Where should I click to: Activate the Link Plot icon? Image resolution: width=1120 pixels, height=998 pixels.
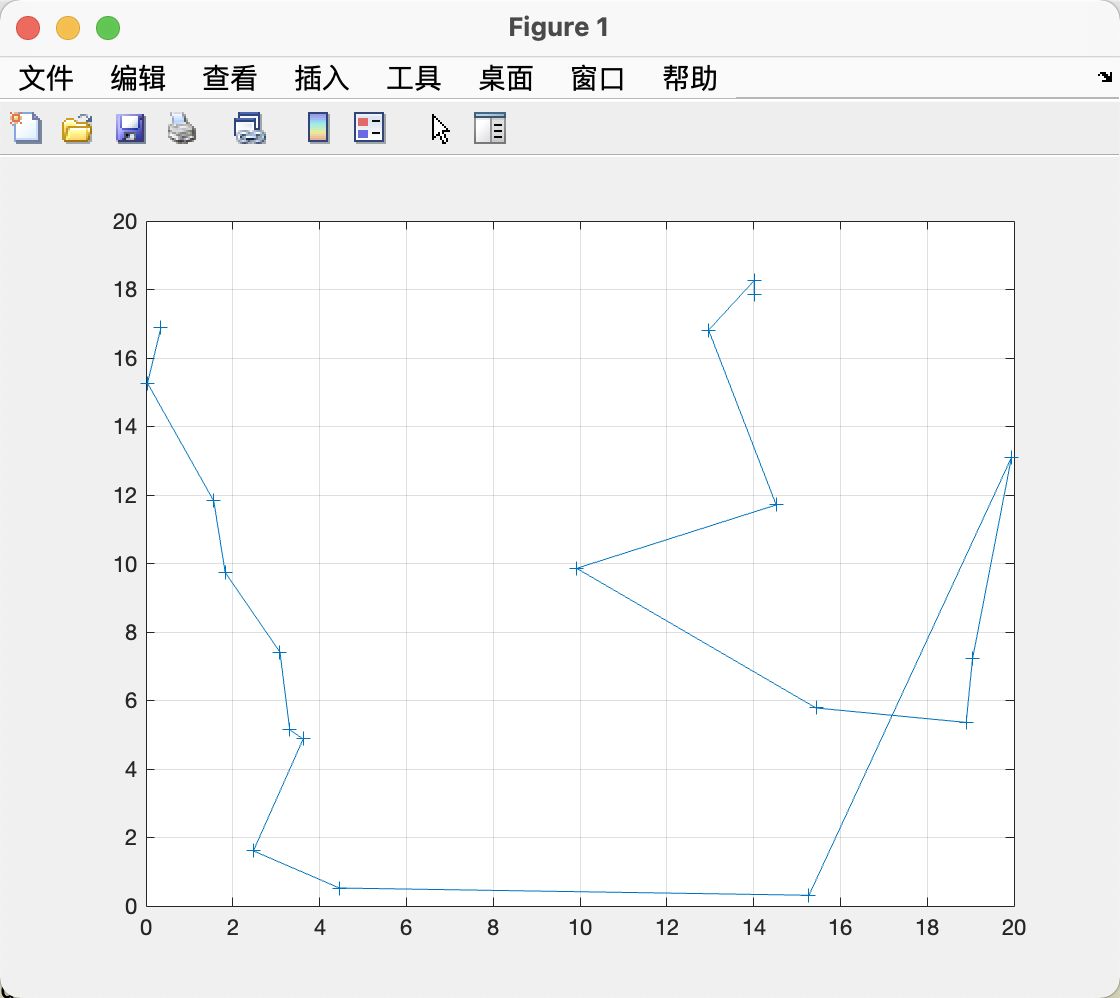[249, 128]
